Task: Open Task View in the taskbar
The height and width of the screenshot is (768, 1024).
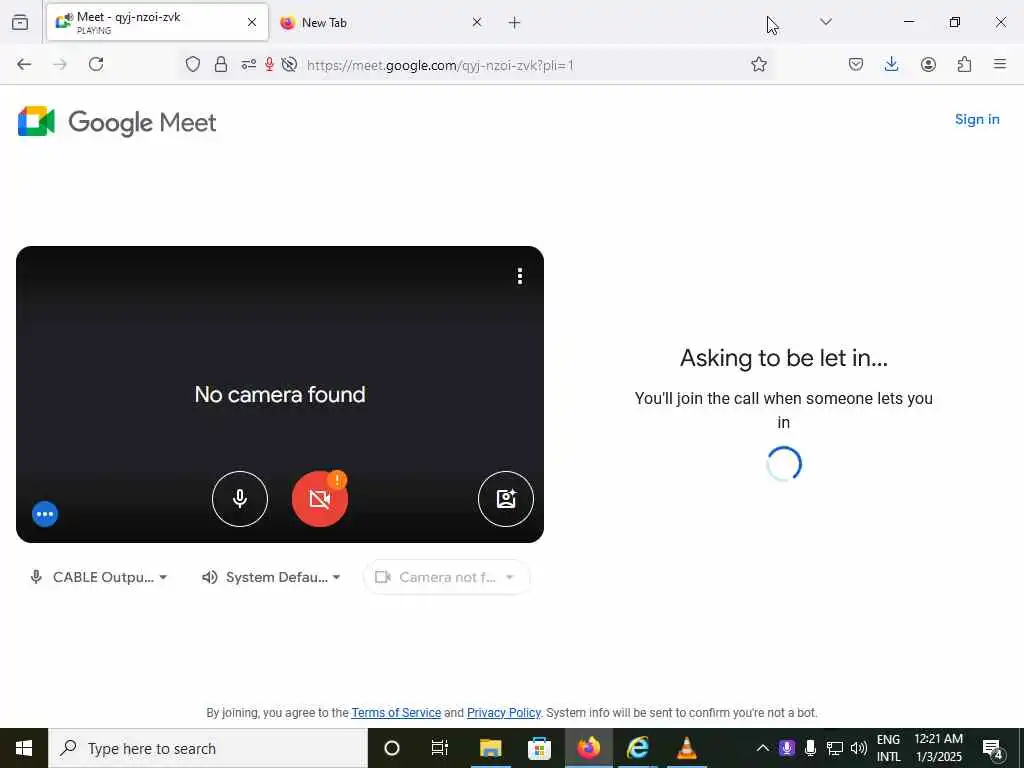Action: pyautogui.click(x=440, y=748)
